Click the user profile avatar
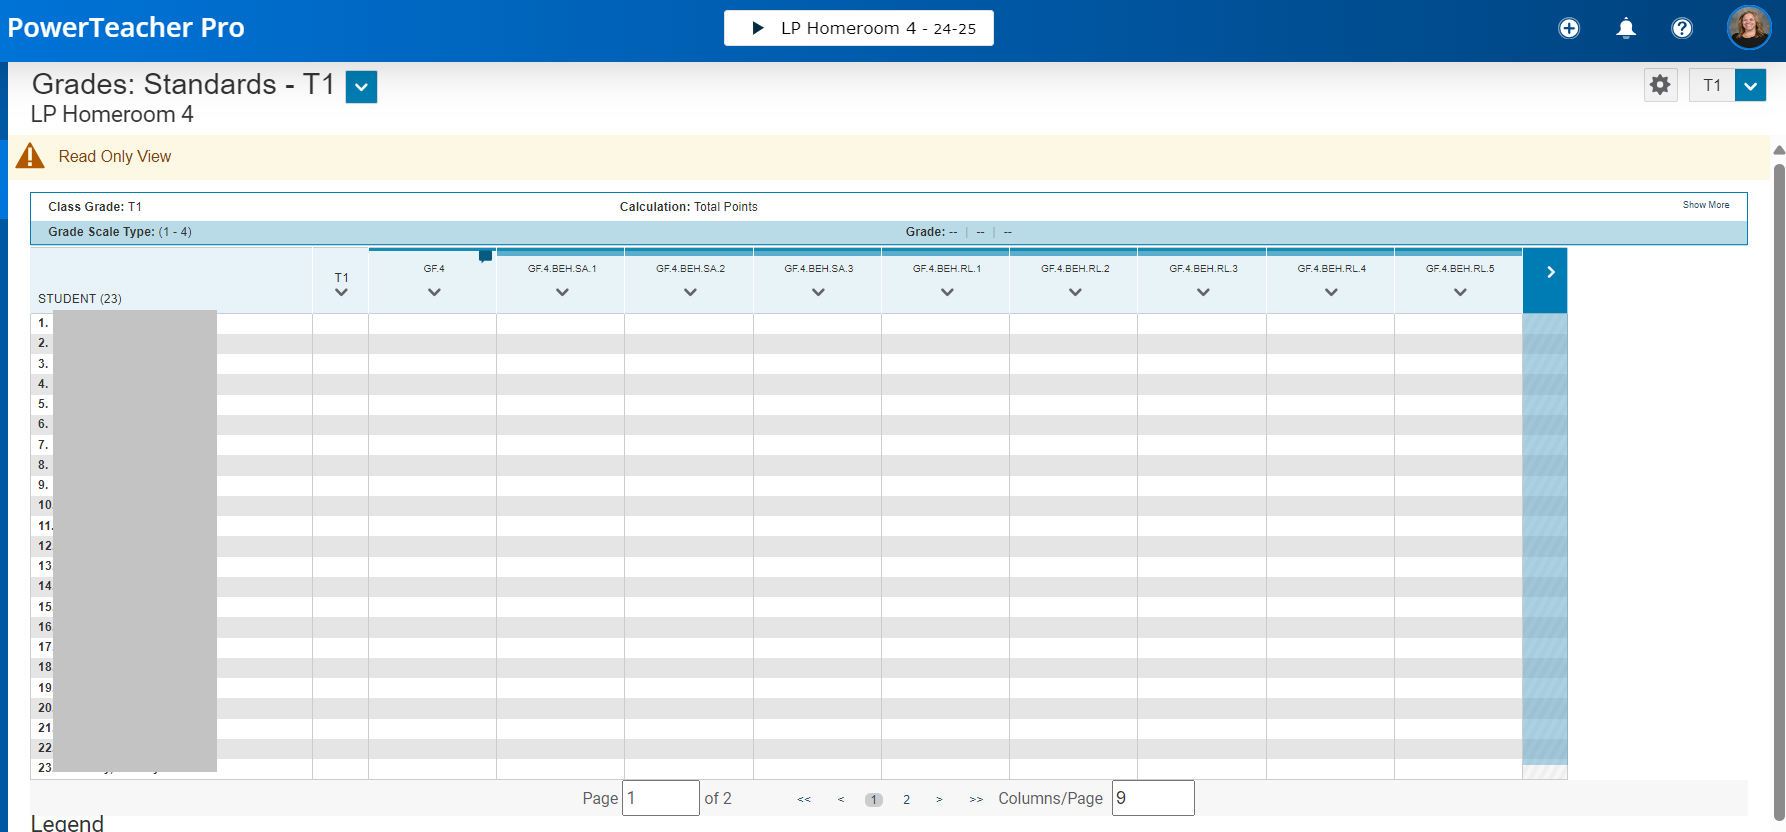The width and height of the screenshot is (1786, 832). pyautogui.click(x=1748, y=28)
